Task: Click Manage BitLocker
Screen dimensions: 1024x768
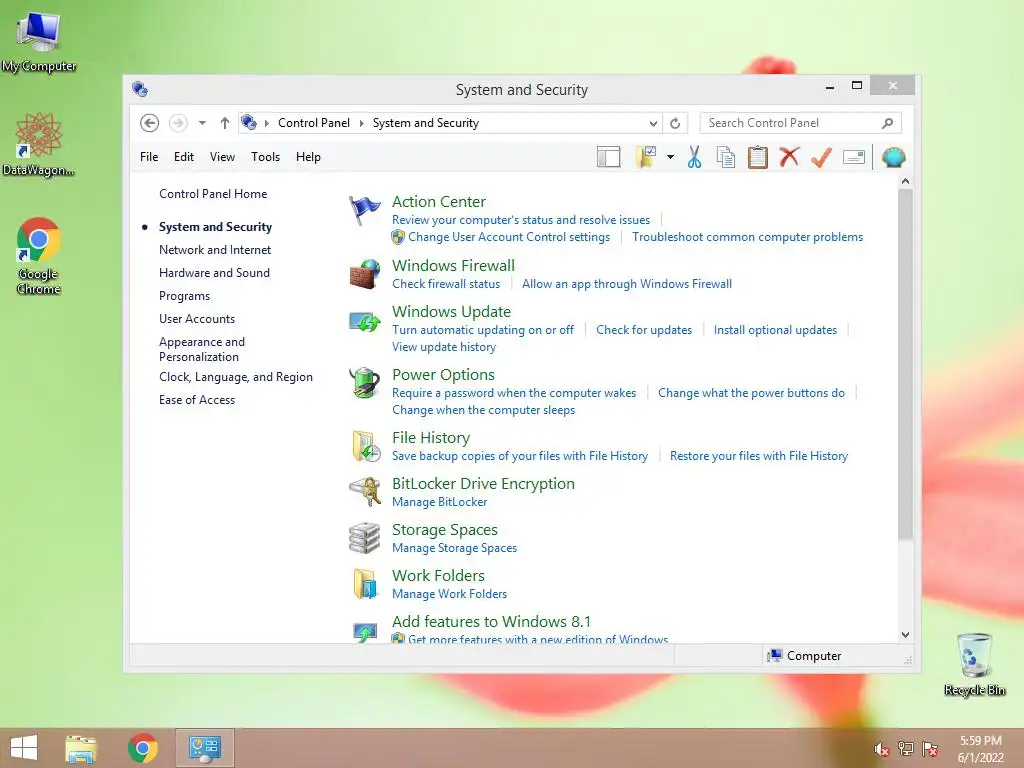Action: pos(440,502)
